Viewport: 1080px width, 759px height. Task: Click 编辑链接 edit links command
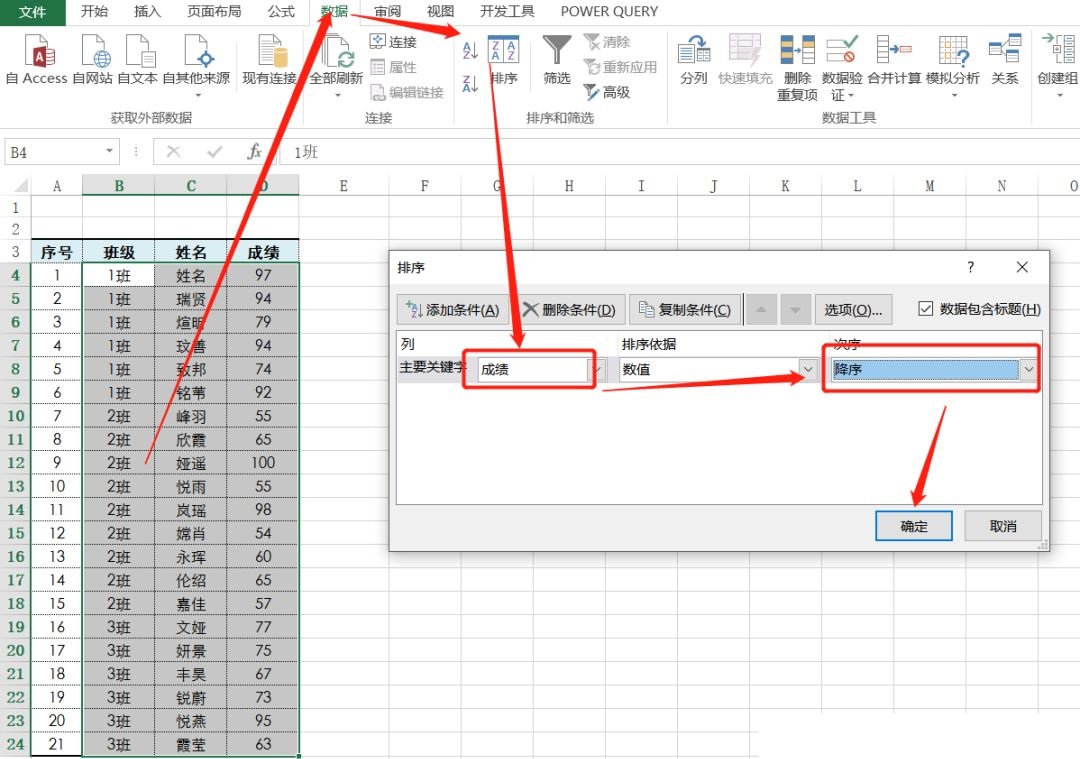(x=406, y=92)
